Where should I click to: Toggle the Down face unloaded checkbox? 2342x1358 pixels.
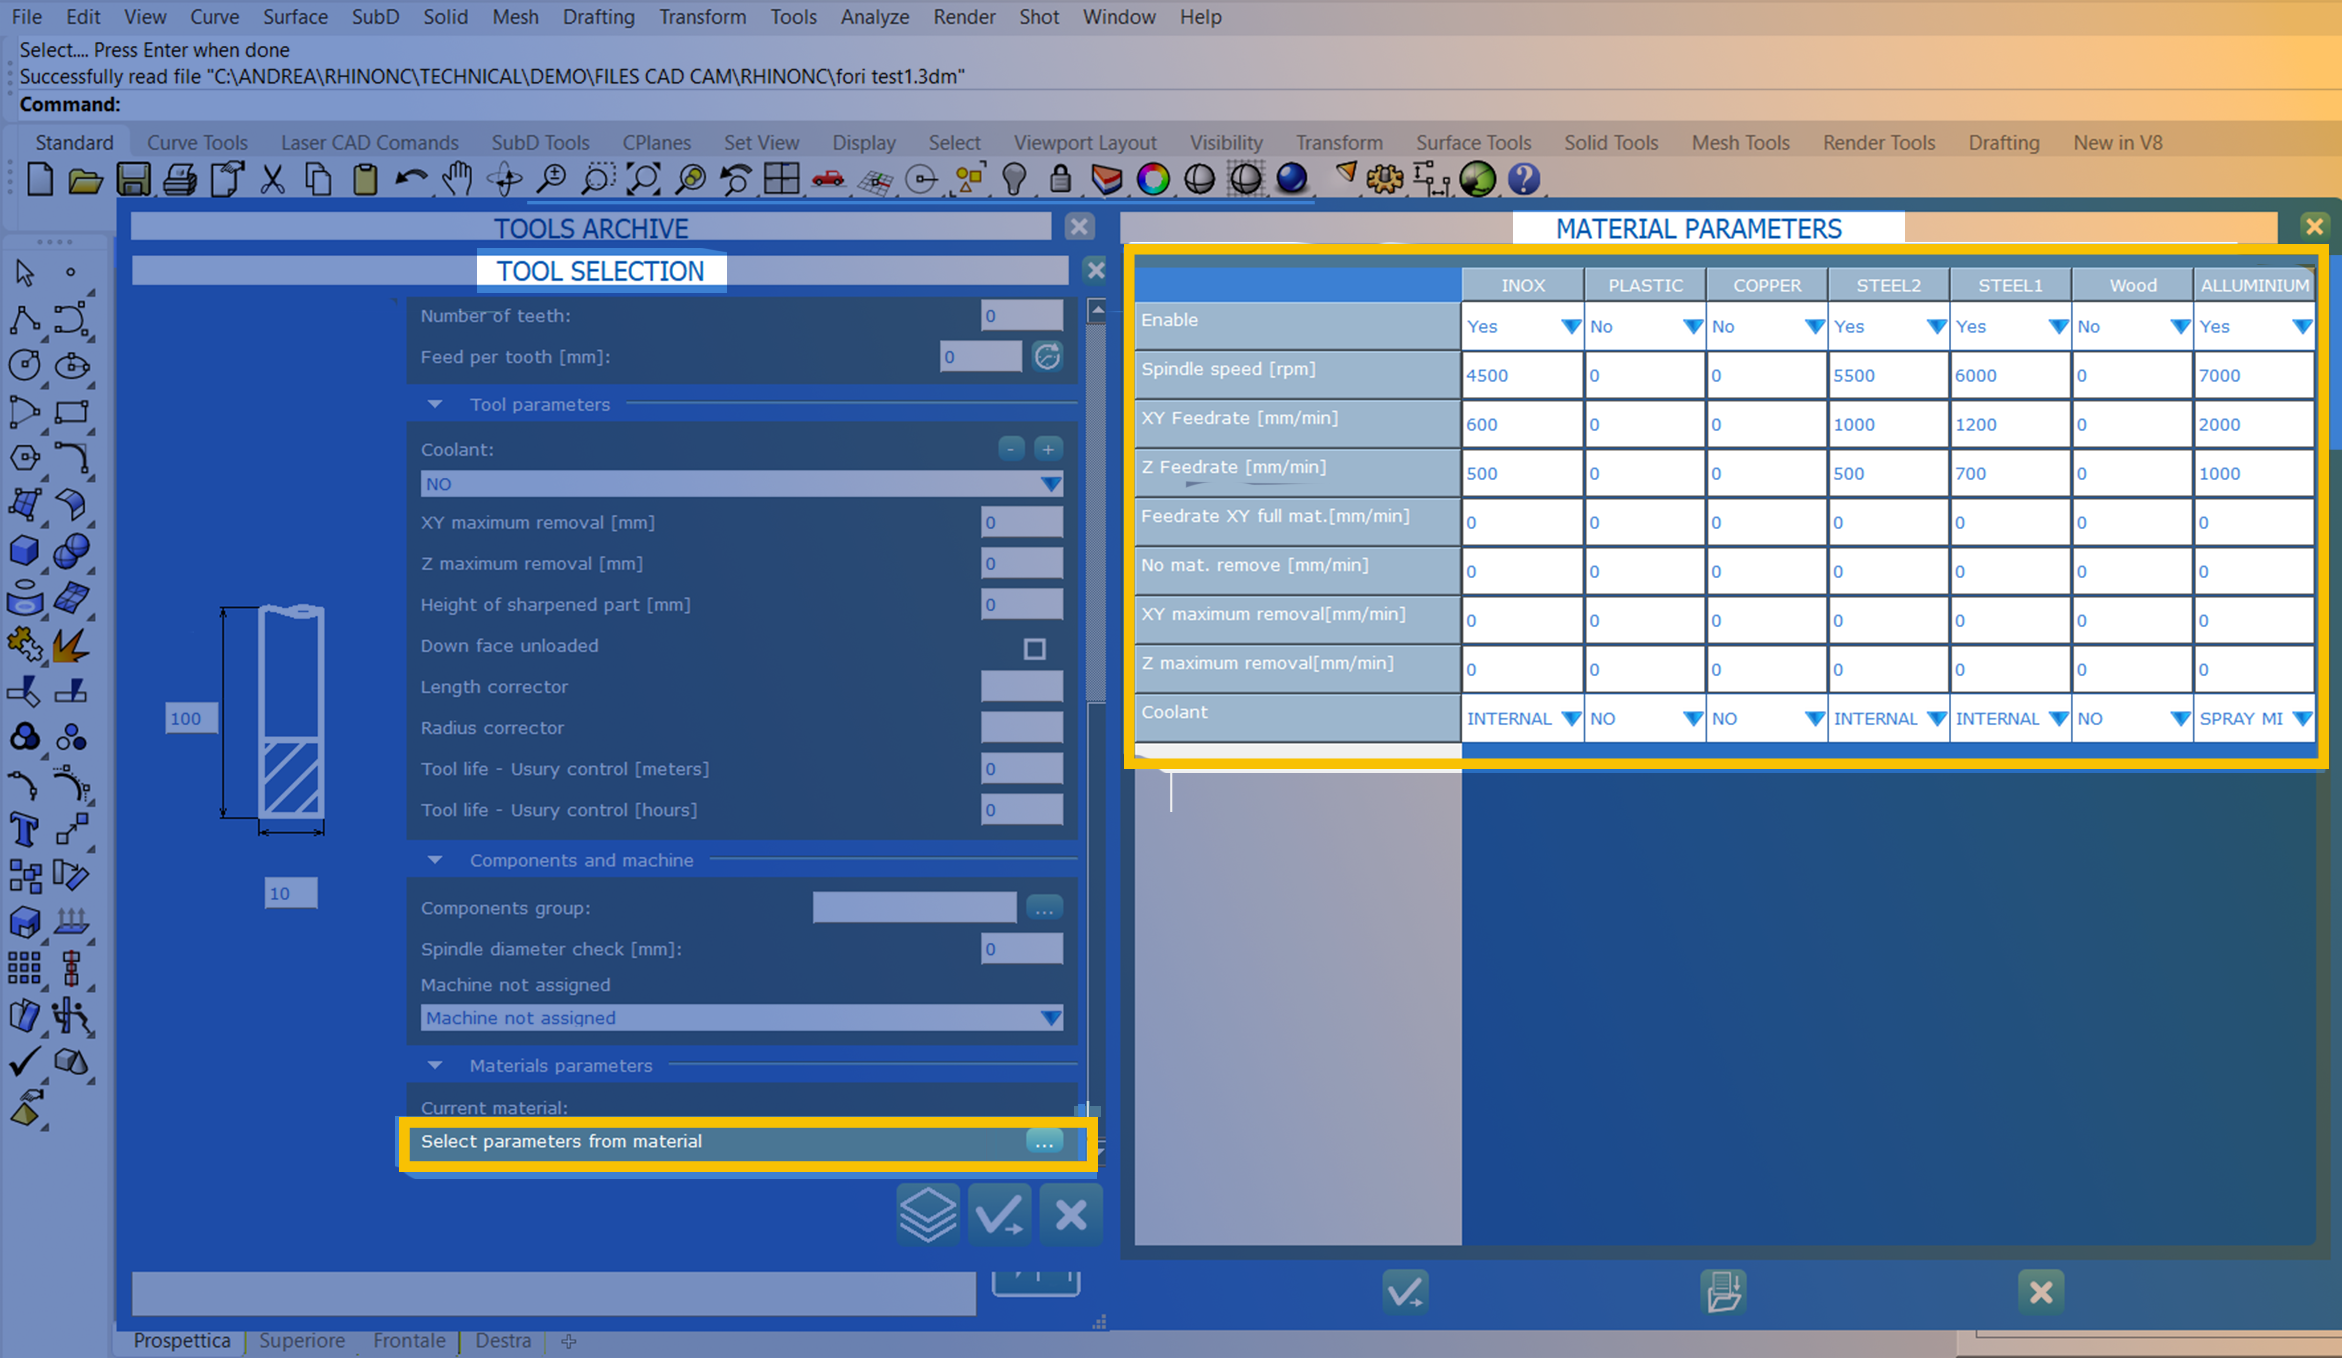[x=1034, y=649]
